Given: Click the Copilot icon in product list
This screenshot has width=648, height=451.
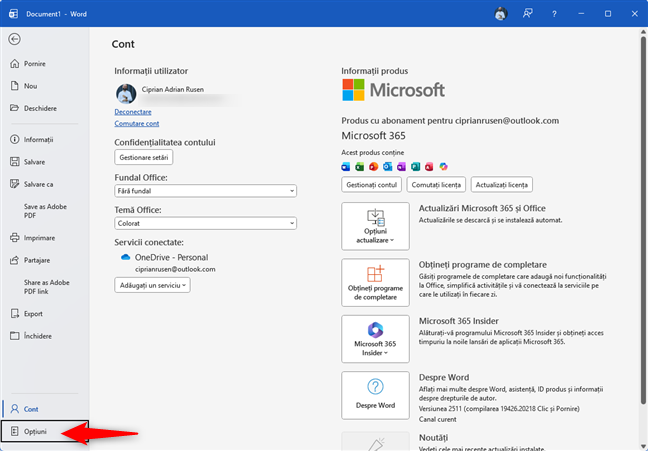Looking at the screenshot, I should (x=443, y=166).
